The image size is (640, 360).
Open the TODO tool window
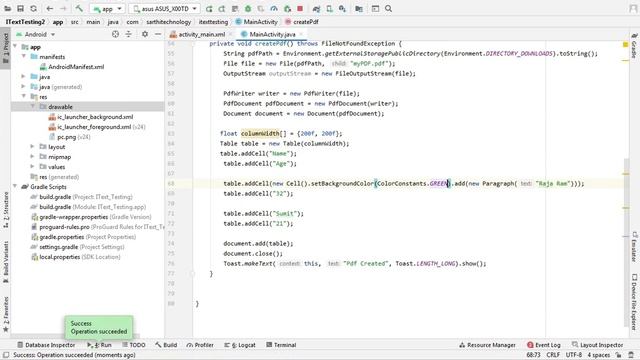(x=134, y=345)
